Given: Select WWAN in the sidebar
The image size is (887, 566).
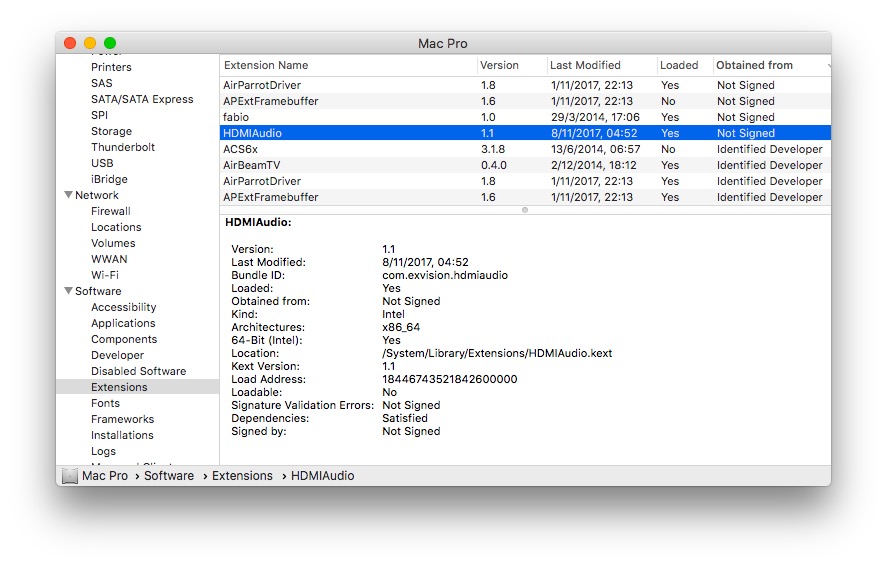Looking at the screenshot, I should 109,260.
